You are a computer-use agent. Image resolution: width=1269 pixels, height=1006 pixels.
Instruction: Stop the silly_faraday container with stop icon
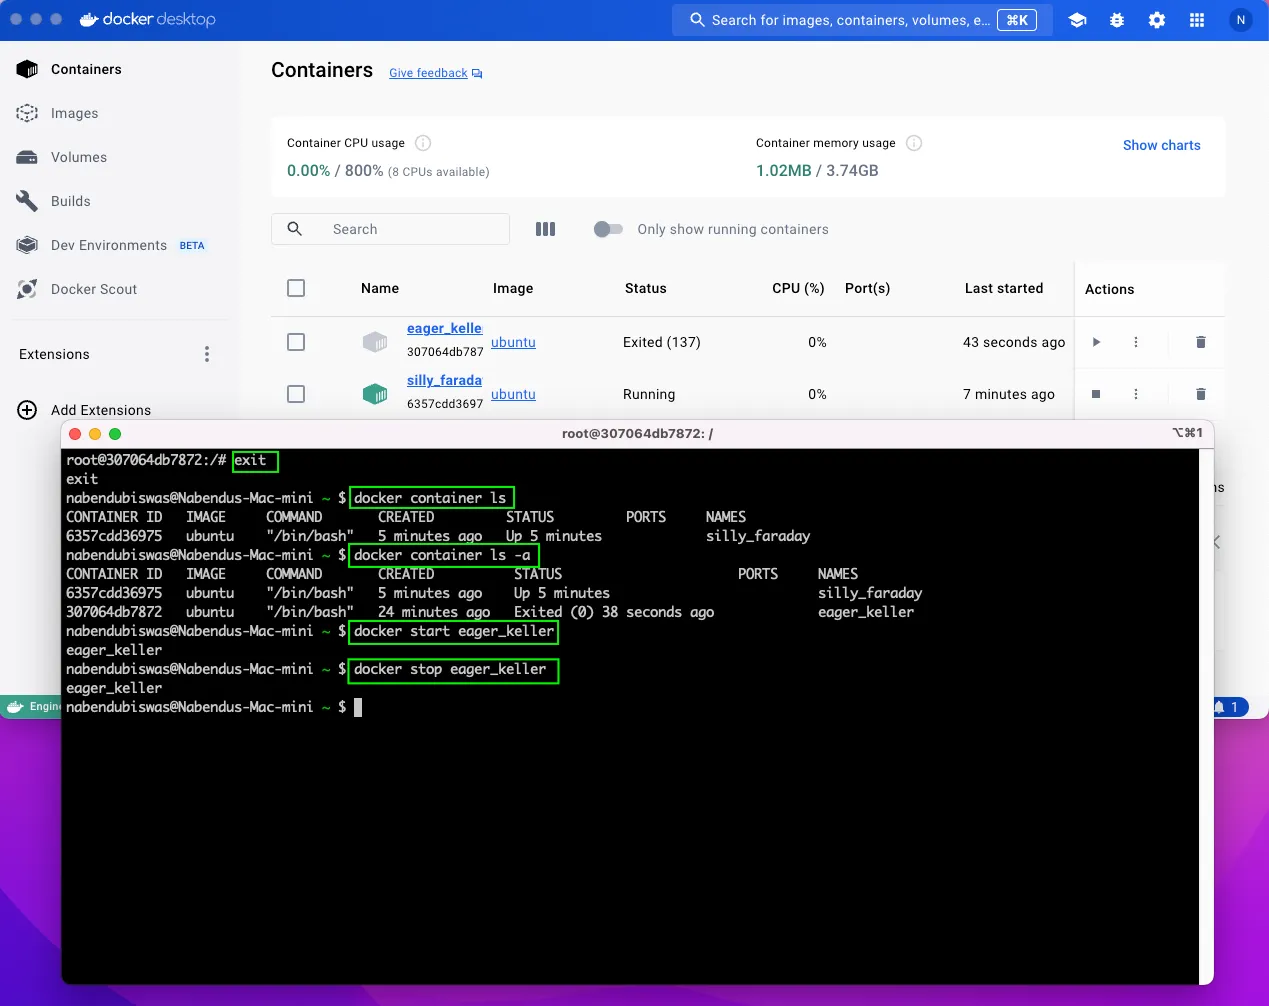(x=1096, y=394)
